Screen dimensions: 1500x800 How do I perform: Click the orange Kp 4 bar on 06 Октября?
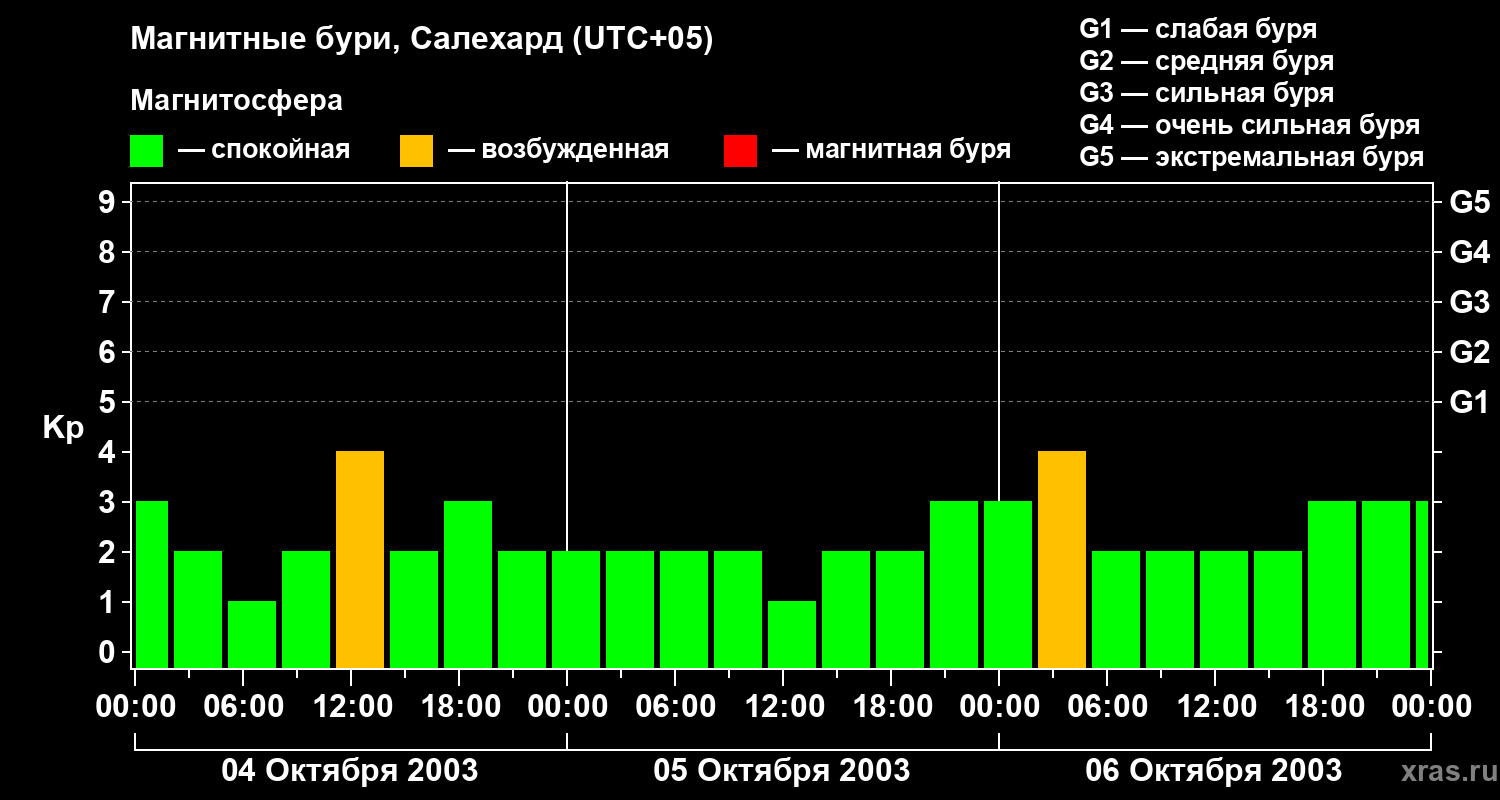click(1062, 559)
